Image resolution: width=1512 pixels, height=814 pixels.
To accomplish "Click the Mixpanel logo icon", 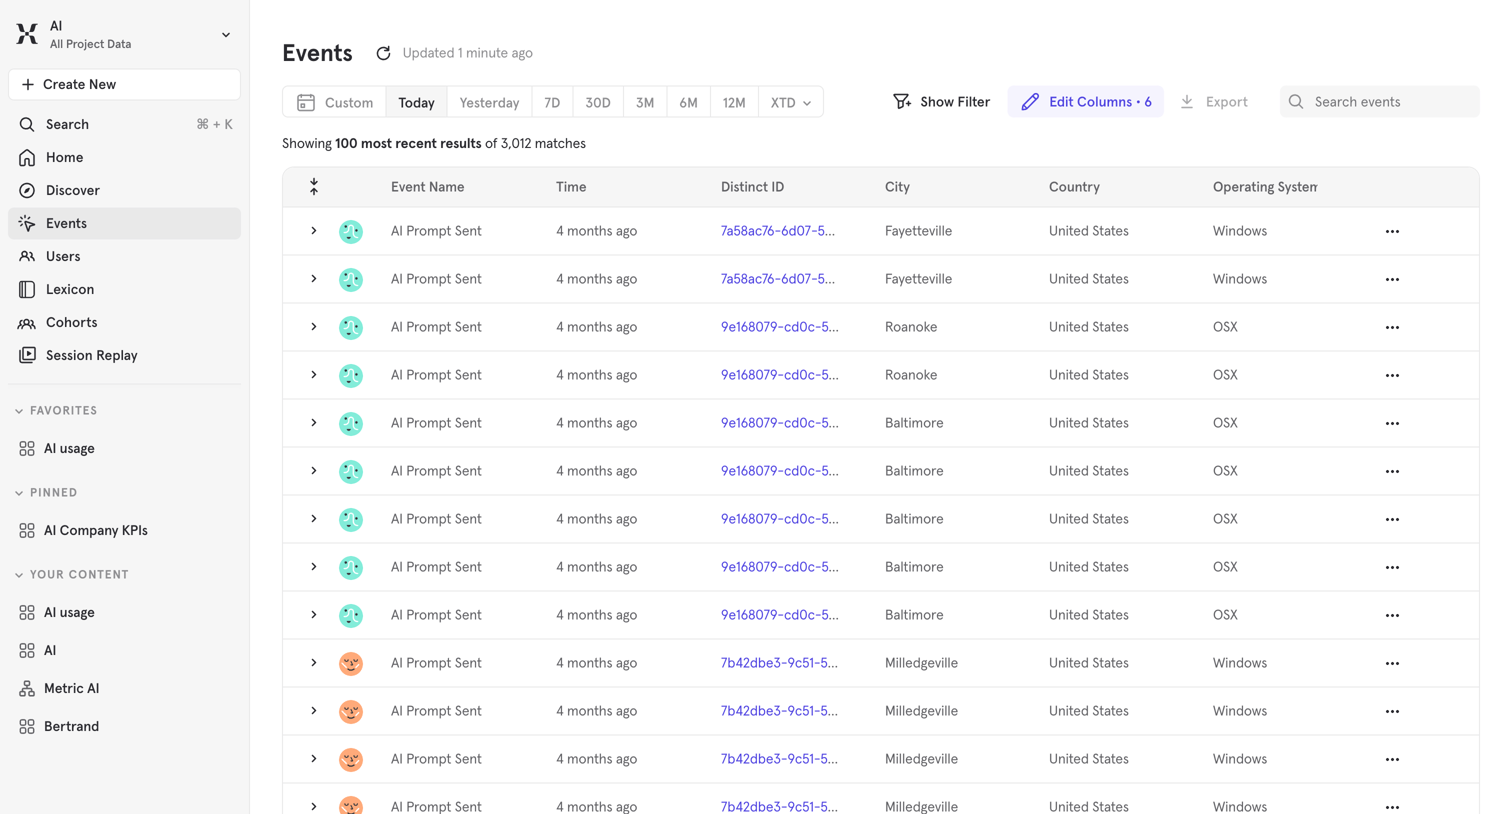I will (27, 34).
